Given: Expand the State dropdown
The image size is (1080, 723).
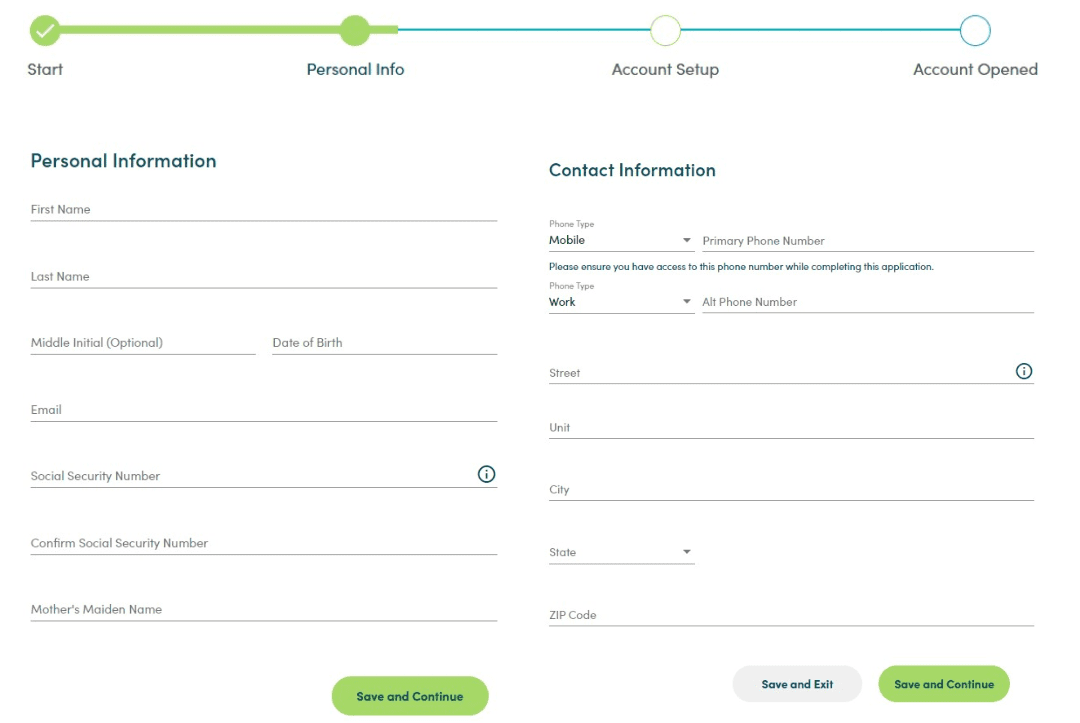Looking at the screenshot, I should coord(620,552).
